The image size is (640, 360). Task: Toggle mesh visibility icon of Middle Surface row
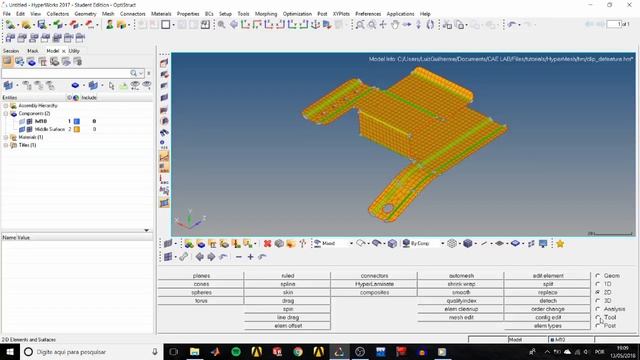[29, 129]
